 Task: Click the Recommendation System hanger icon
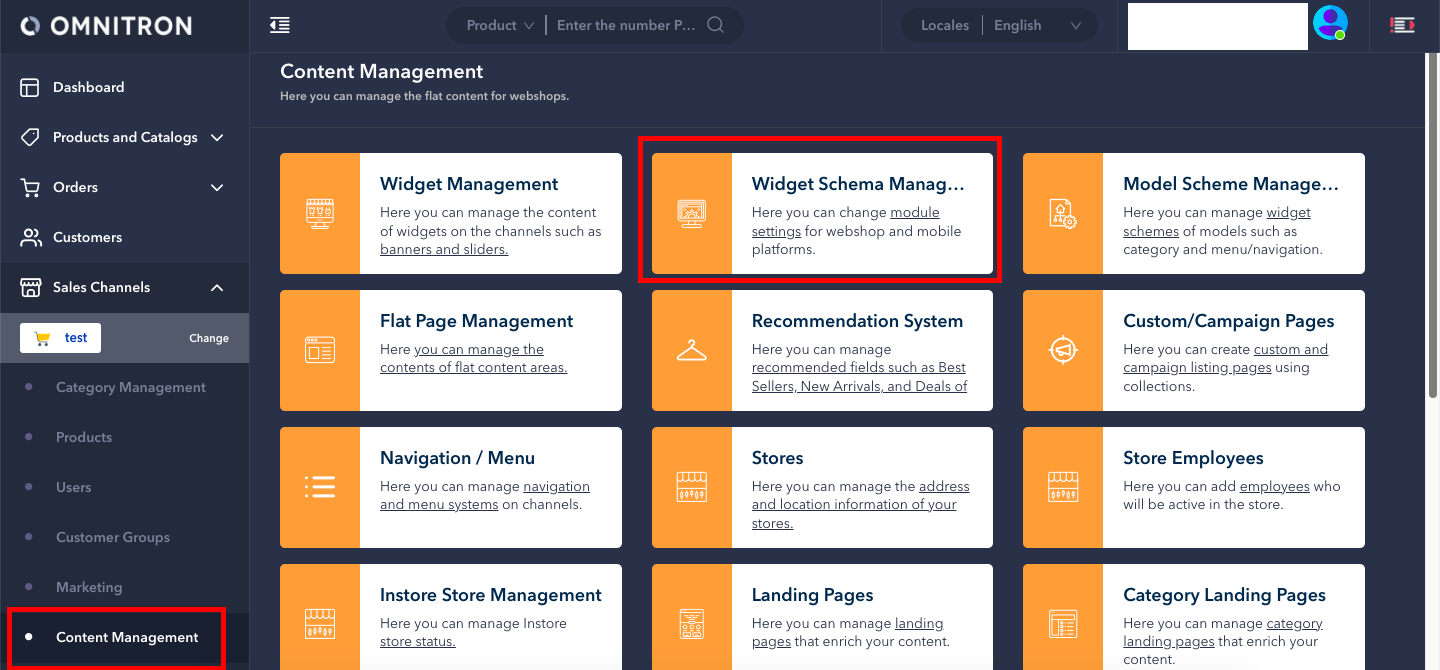[692, 350]
